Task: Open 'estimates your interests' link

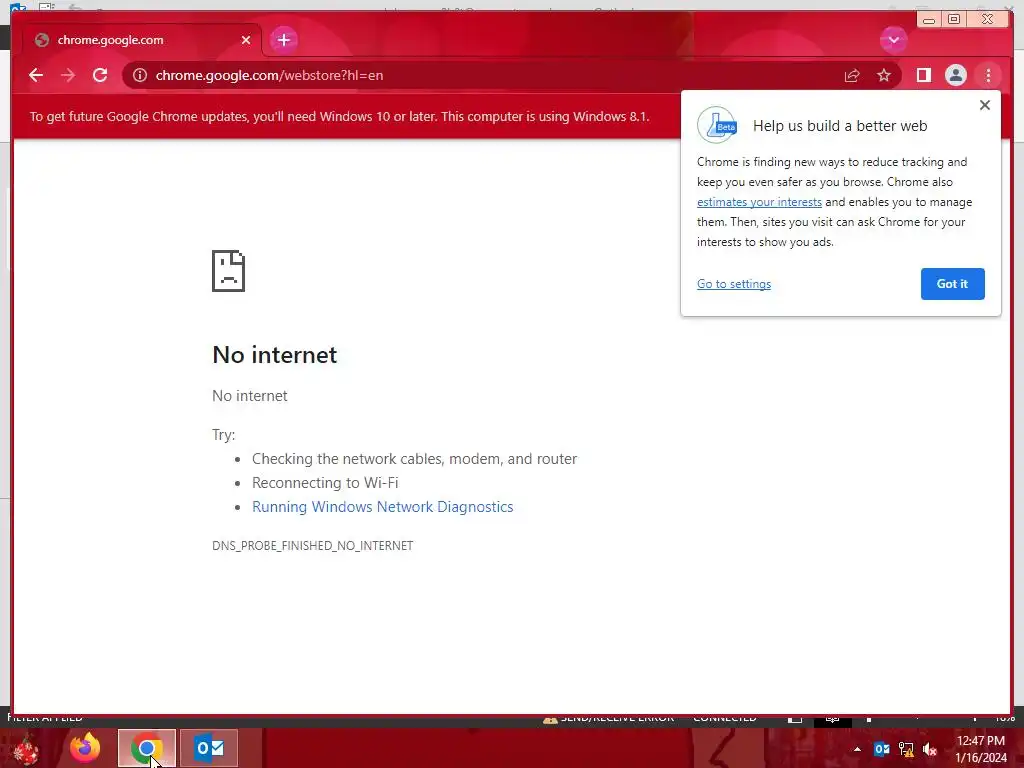Action: [x=759, y=202]
